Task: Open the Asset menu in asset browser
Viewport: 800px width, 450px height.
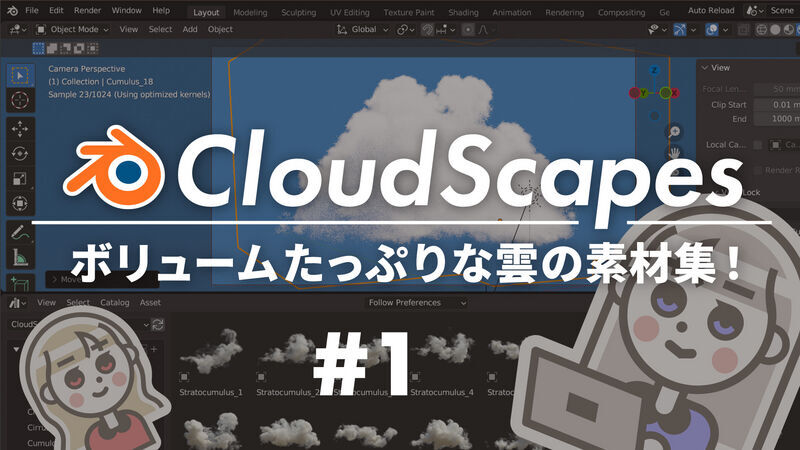Action: [x=150, y=303]
